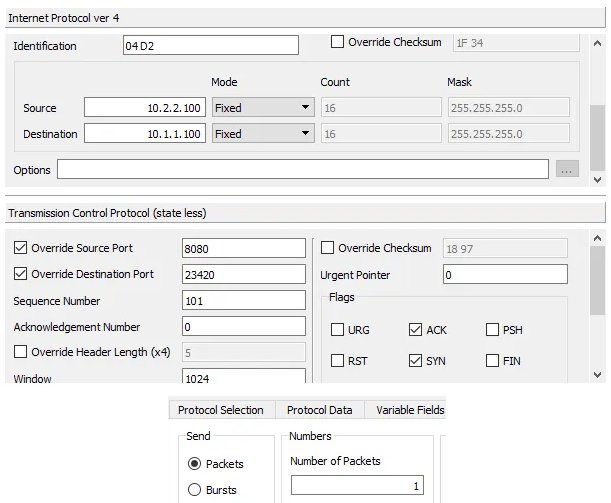Viewport: 611px width, 503px height.
Task: Collapse the Internet Protocol ver 4 header
Action: pos(305,18)
